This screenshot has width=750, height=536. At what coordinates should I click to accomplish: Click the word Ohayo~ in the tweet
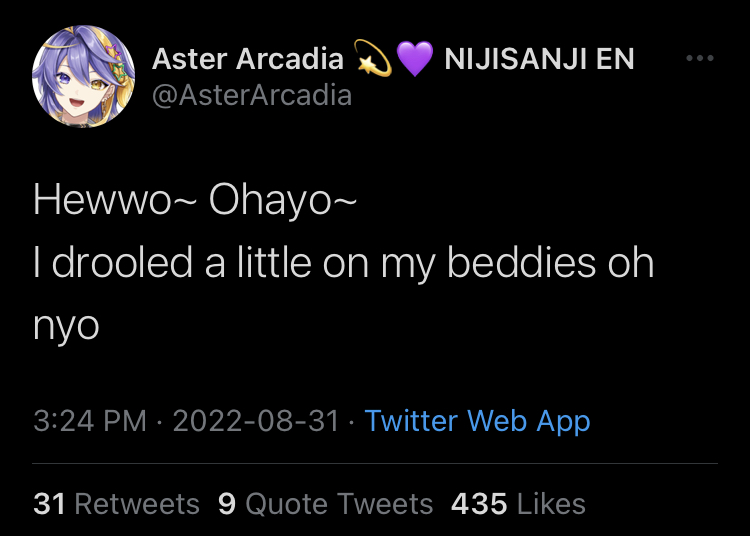(282, 200)
